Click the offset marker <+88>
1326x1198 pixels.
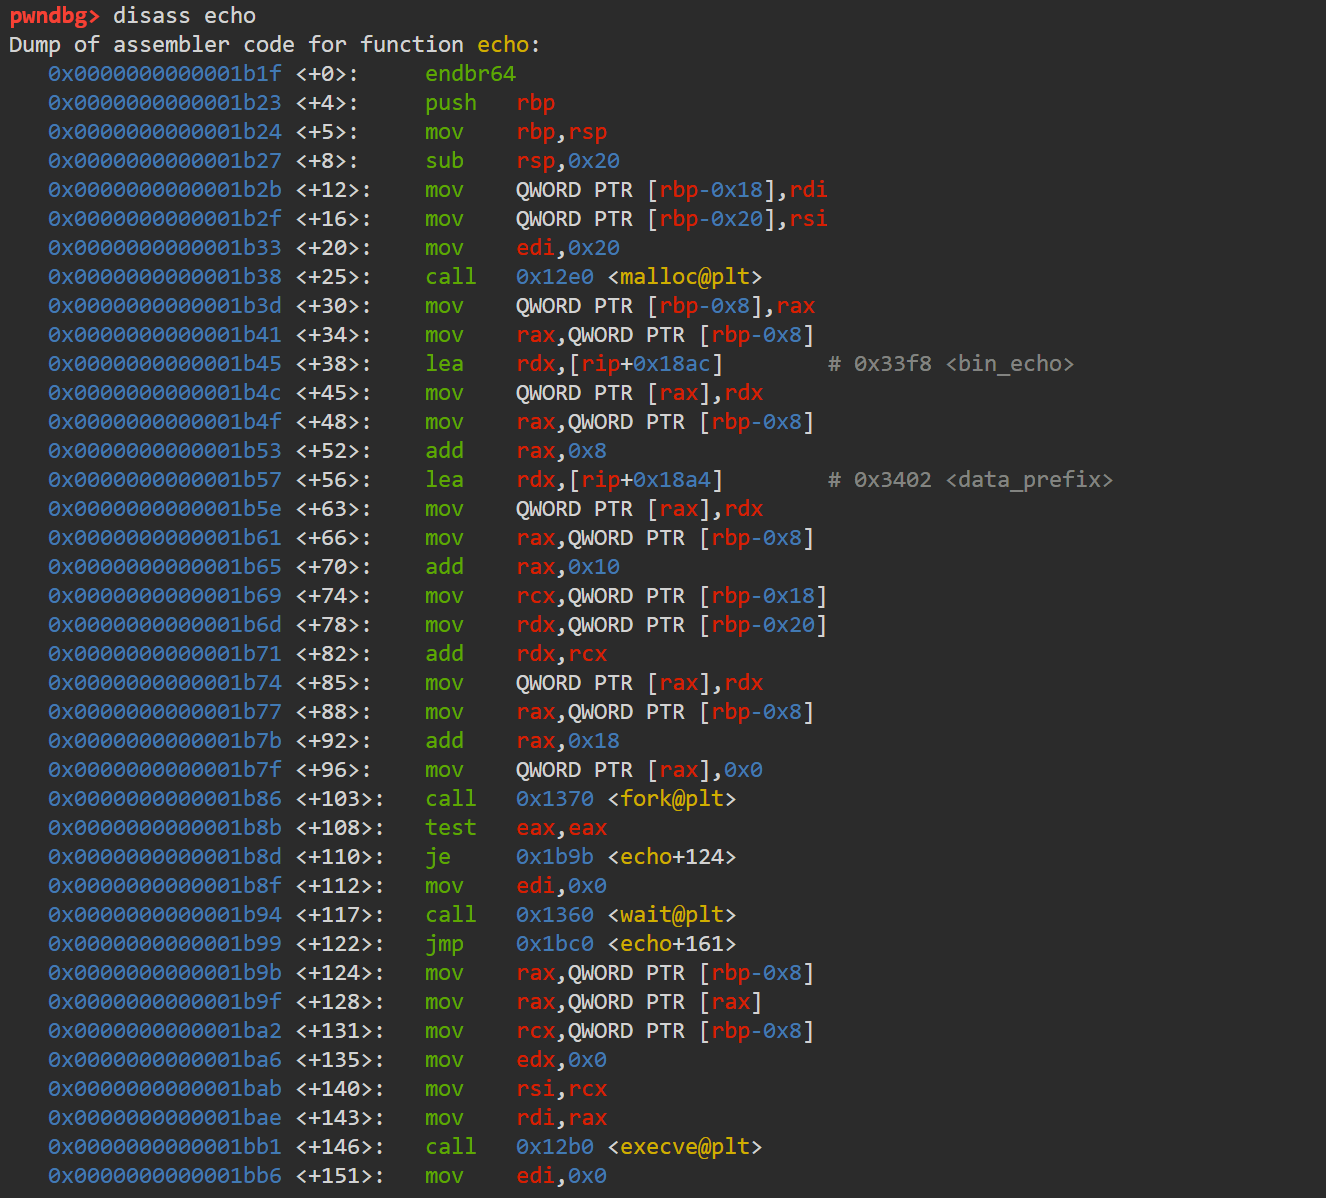click(x=334, y=712)
